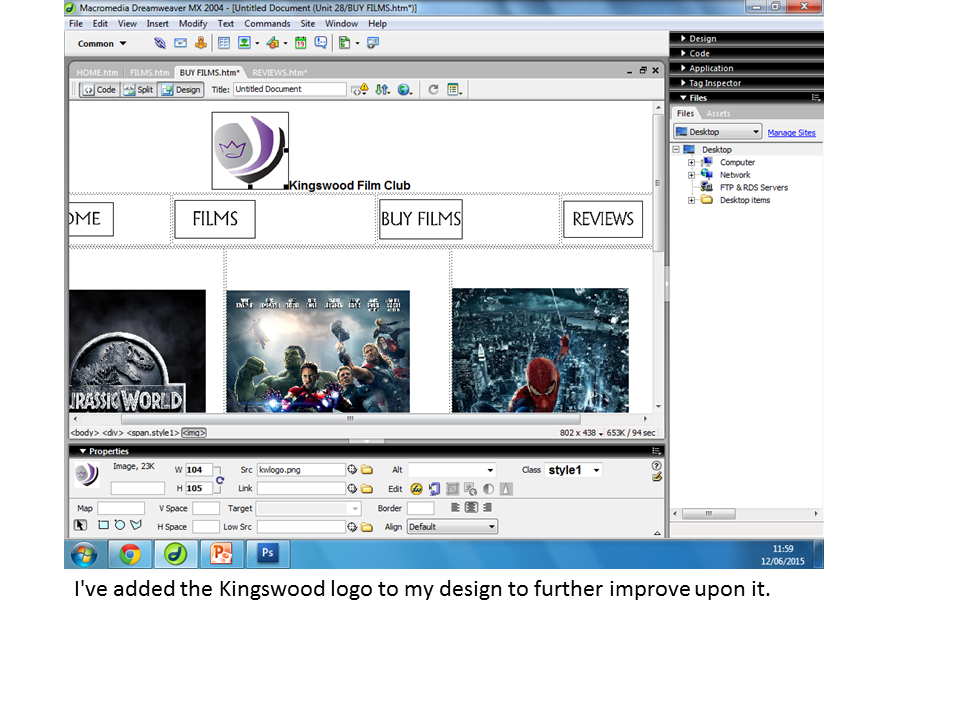Screen dimensions: 960x720
Task: Insert a Comment from the toolbar
Action: coord(320,43)
